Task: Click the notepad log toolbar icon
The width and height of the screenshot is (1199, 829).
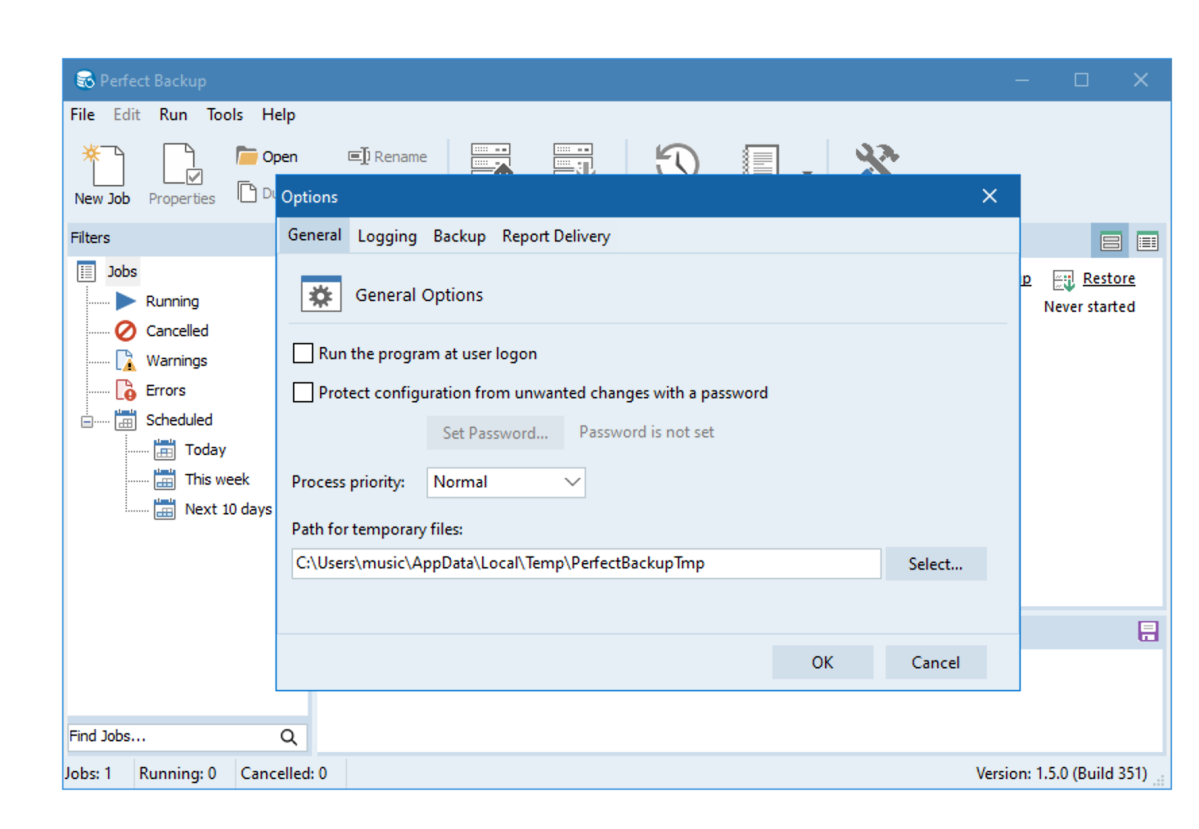Action: (x=761, y=159)
